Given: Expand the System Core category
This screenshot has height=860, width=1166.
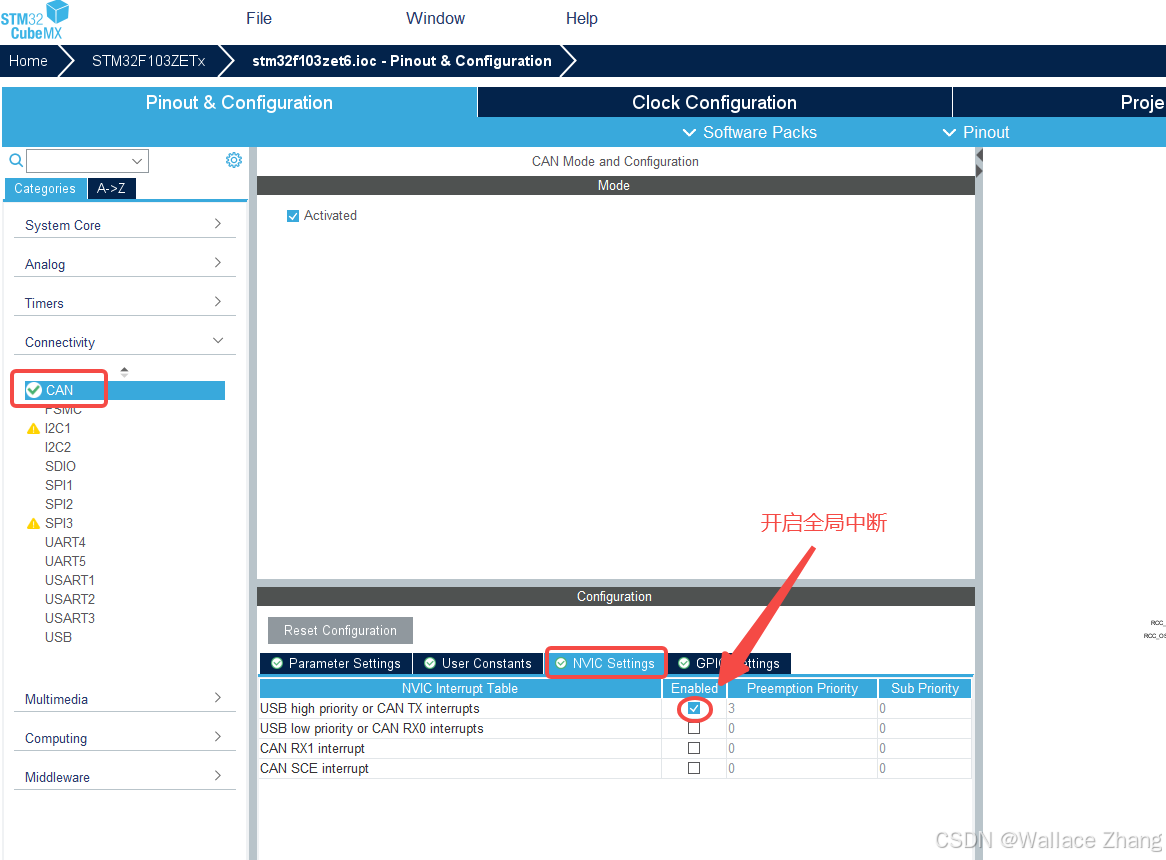Looking at the screenshot, I should tap(124, 224).
